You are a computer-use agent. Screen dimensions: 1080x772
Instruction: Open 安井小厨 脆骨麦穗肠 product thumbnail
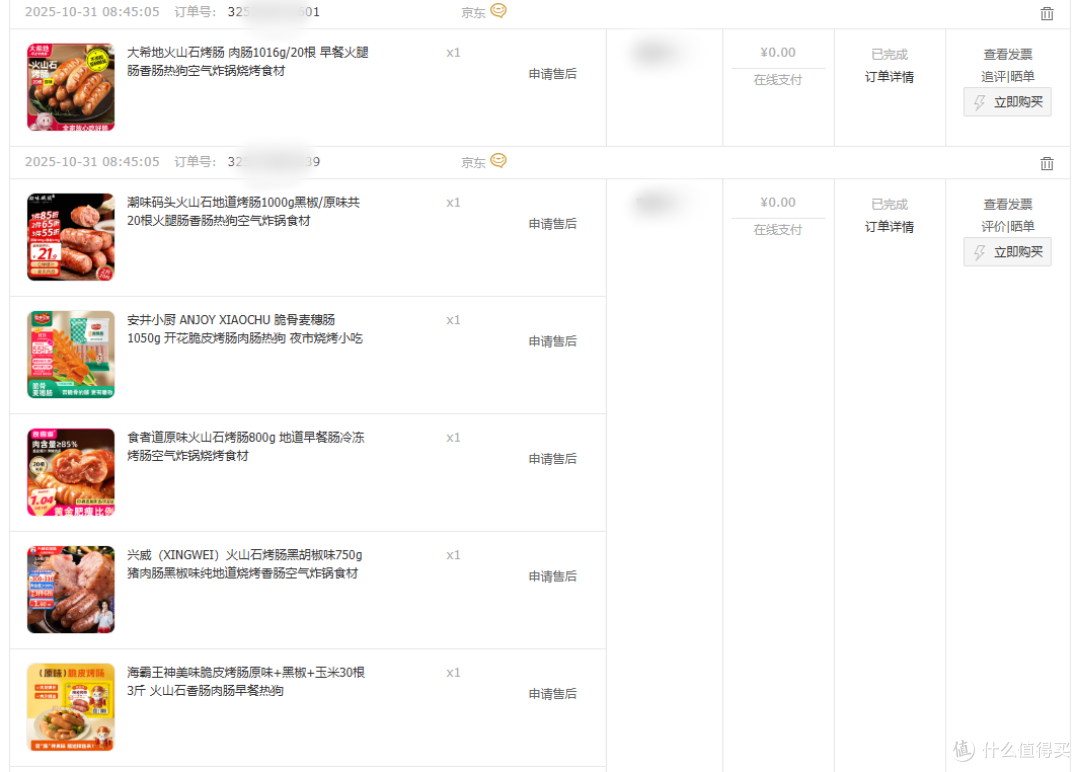[70, 354]
